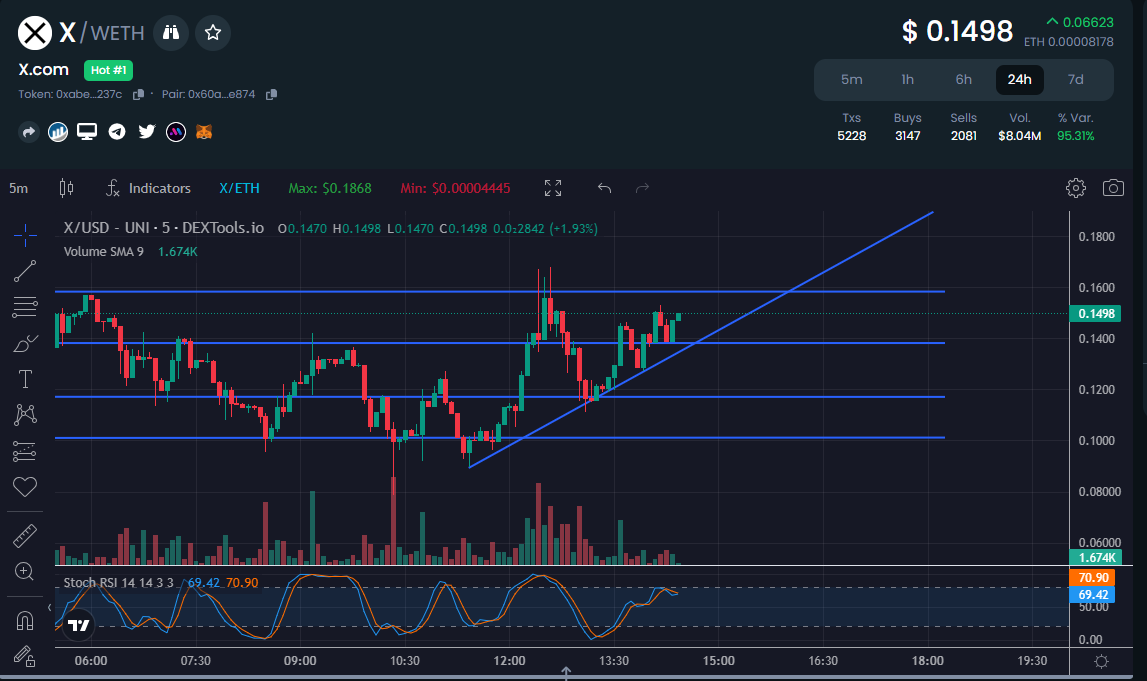Select the XABCD pattern tool
The width and height of the screenshot is (1147, 681).
click(24, 414)
